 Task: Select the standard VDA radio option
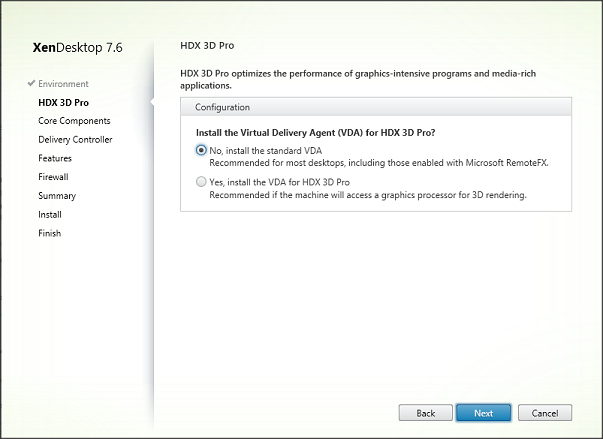202,151
